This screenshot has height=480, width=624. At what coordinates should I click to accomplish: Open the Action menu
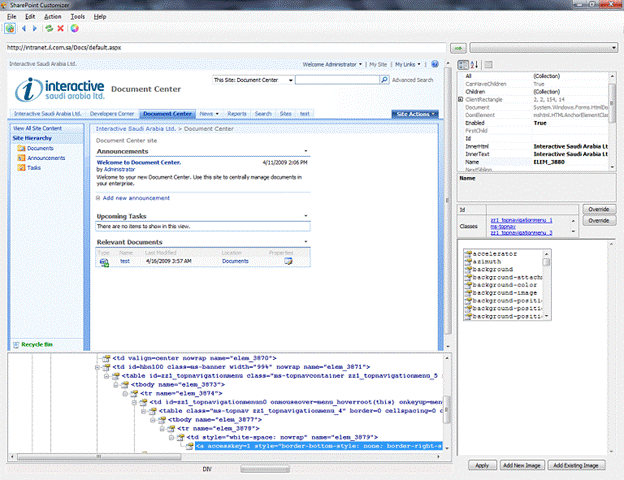[53, 16]
